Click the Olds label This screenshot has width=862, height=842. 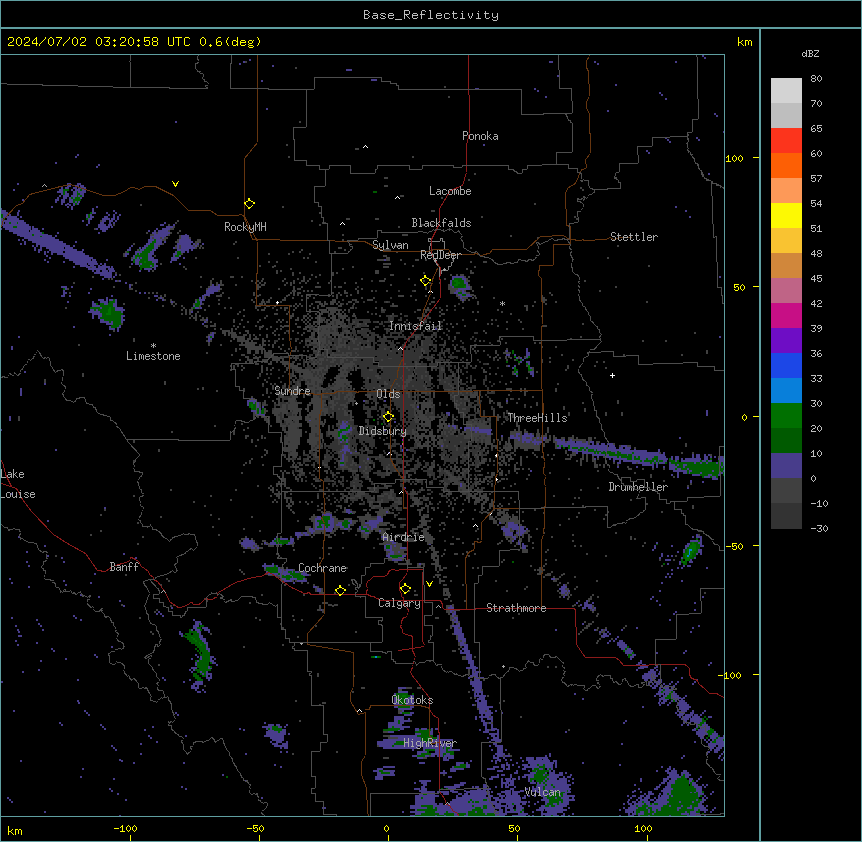coord(388,394)
